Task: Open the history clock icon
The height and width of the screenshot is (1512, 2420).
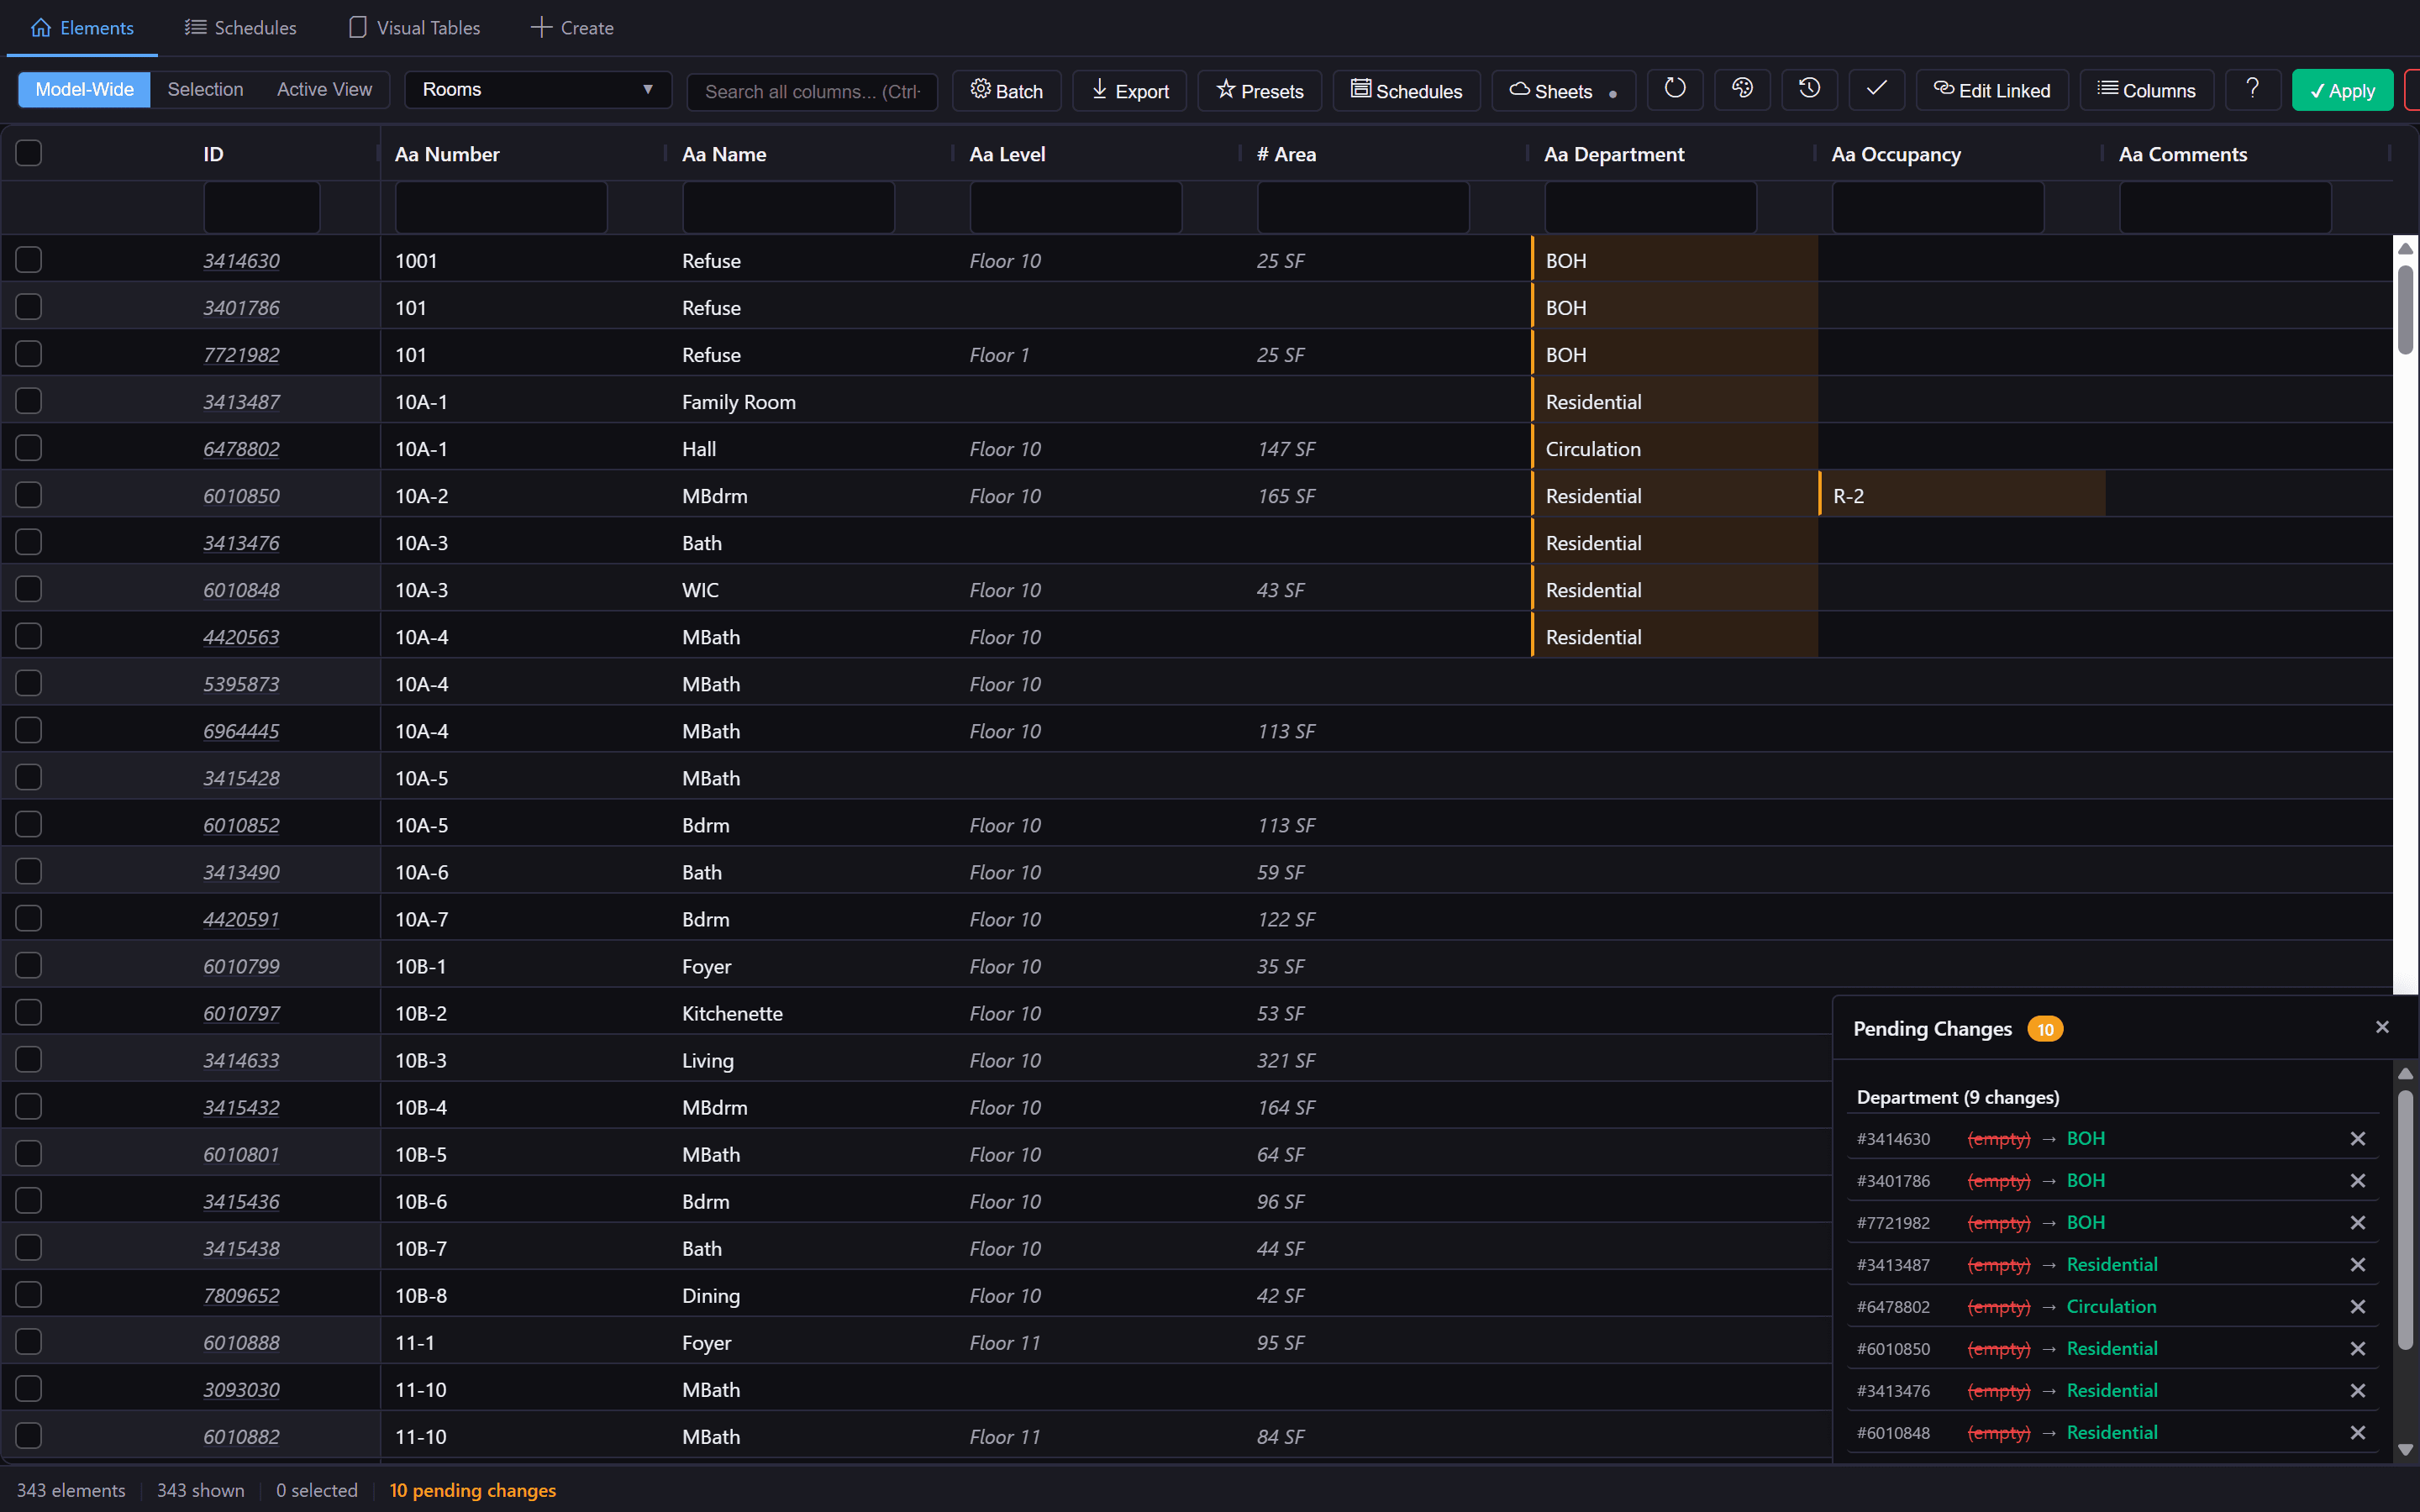Action: [x=1809, y=89]
